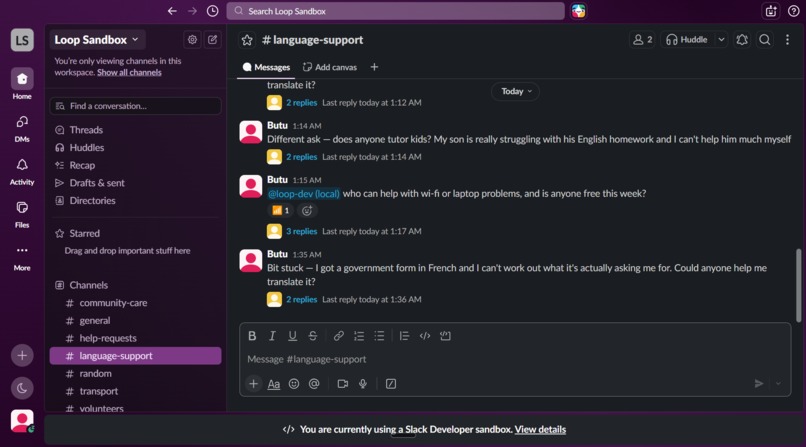Toggle bold formatting
This screenshot has height=447, width=806.
tap(252, 336)
